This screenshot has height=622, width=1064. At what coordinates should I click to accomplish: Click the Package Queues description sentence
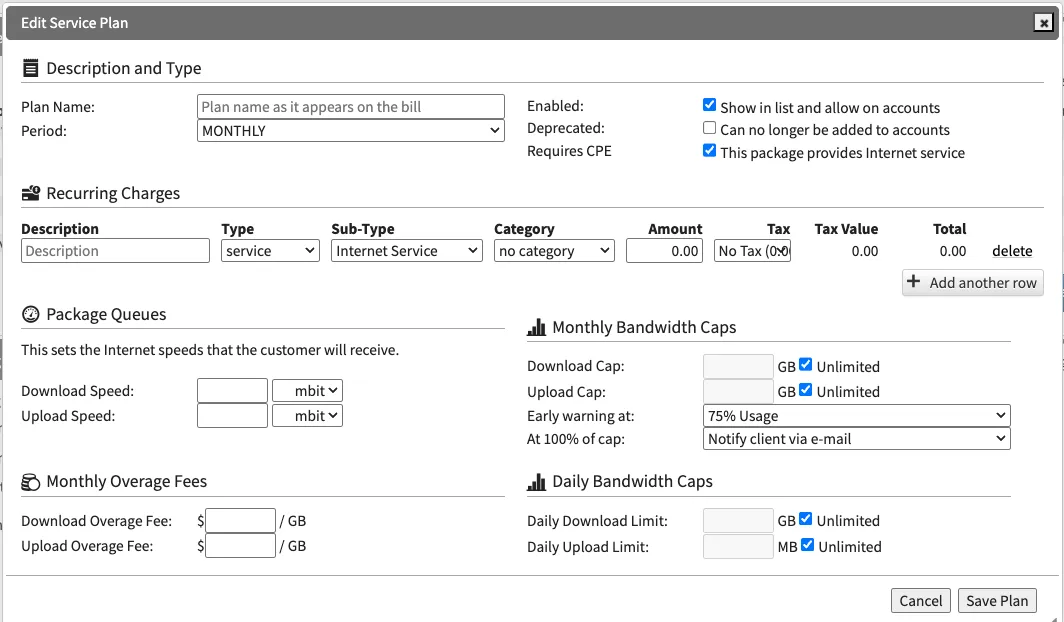(210, 350)
